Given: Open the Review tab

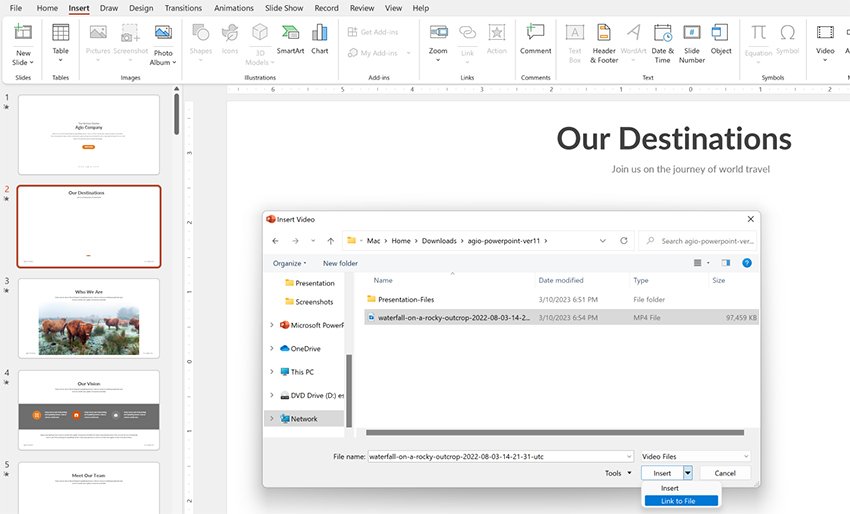Looking at the screenshot, I should [x=362, y=8].
